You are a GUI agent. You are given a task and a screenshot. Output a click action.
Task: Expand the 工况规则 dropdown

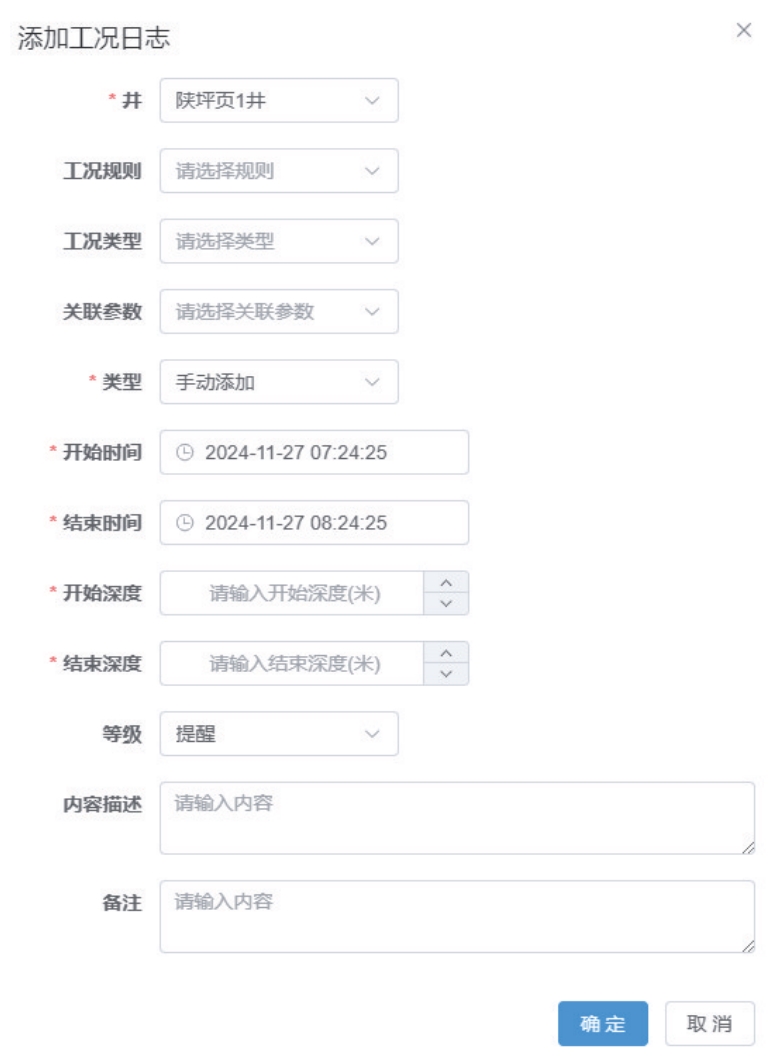(279, 171)
